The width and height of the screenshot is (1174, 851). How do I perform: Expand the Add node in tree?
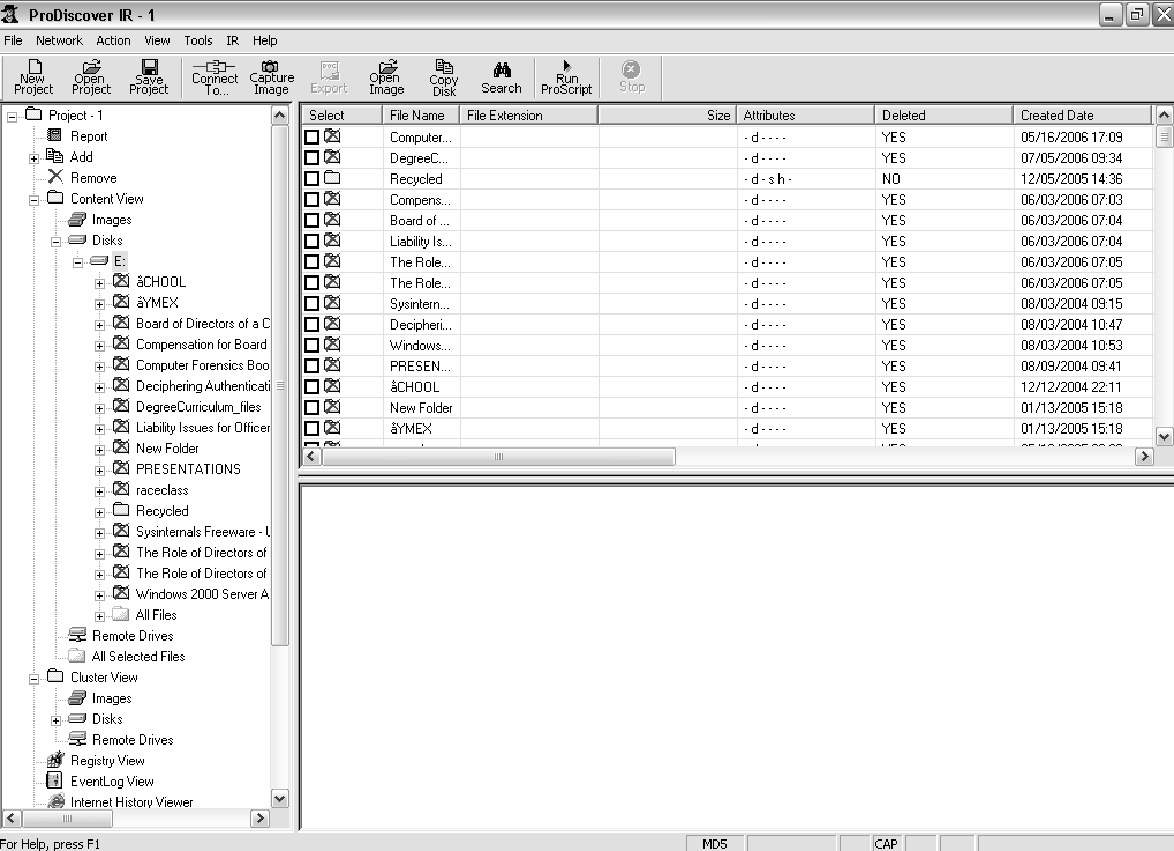[x=34, y=158]
